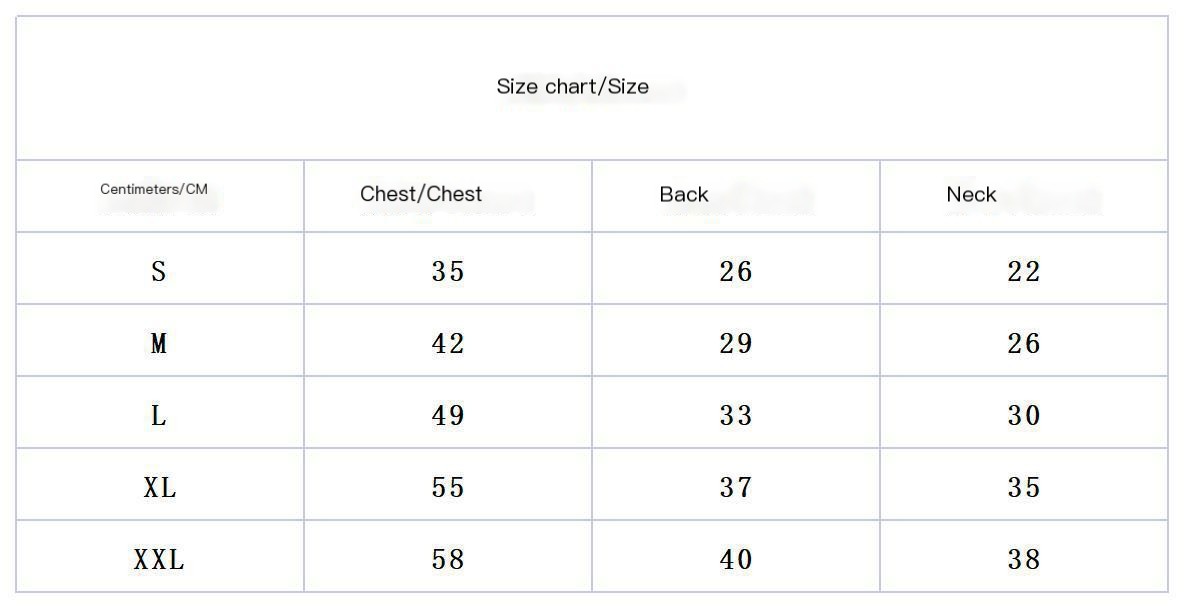Select chest value 42 for size M
Viewport: 1184px width, 608px height.
click(x=448, y=344)
